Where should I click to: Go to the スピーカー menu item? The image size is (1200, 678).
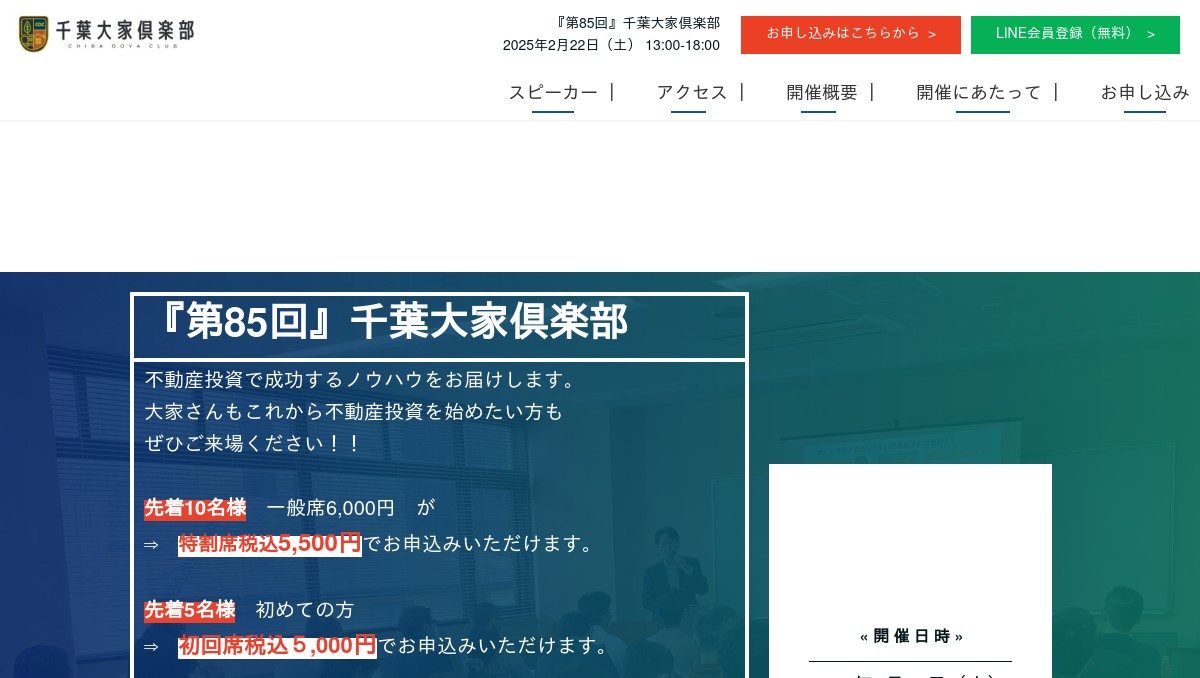coord(553,93)
